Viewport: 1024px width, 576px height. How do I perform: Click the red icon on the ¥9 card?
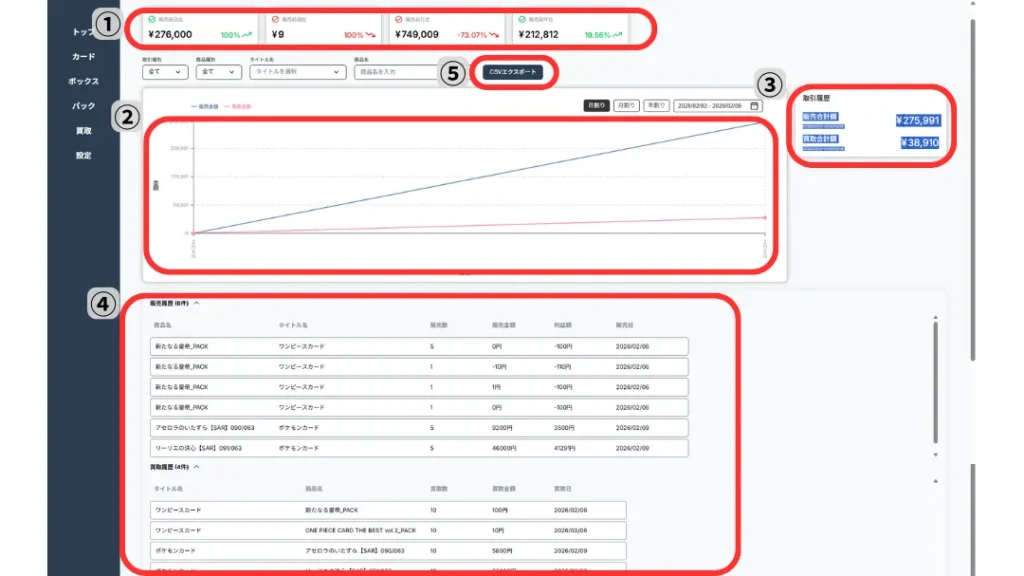point(276,19)
